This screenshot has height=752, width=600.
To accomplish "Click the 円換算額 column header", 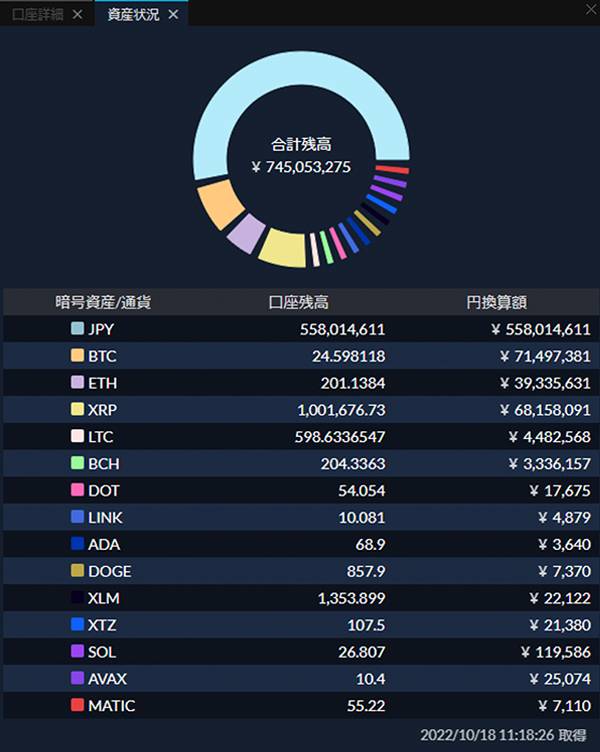I will [x=496, y=302].
